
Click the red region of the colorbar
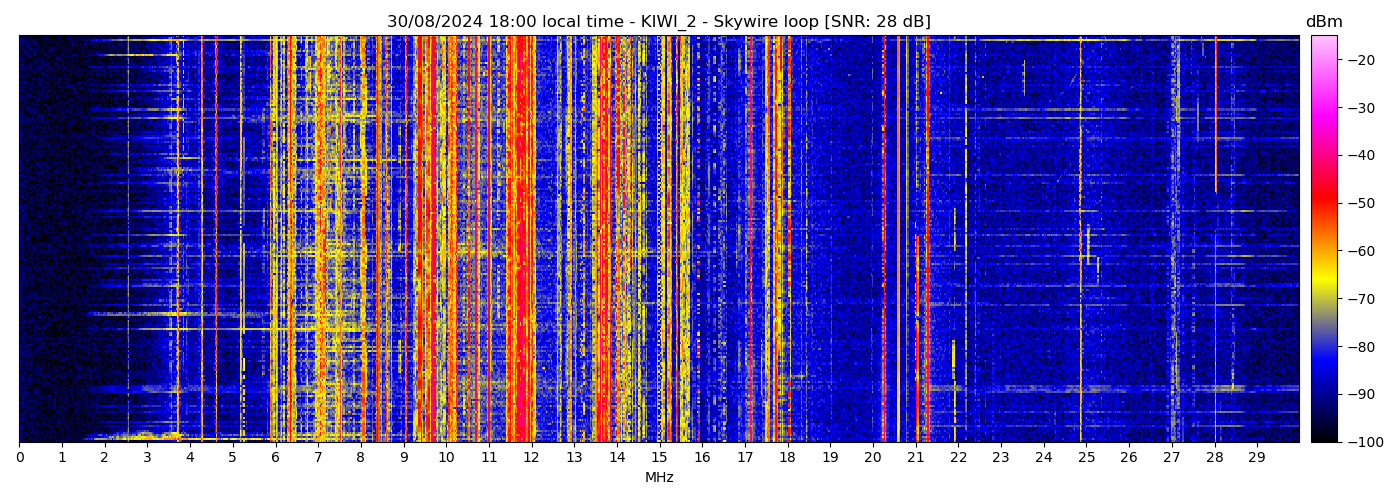[1324, 203]
